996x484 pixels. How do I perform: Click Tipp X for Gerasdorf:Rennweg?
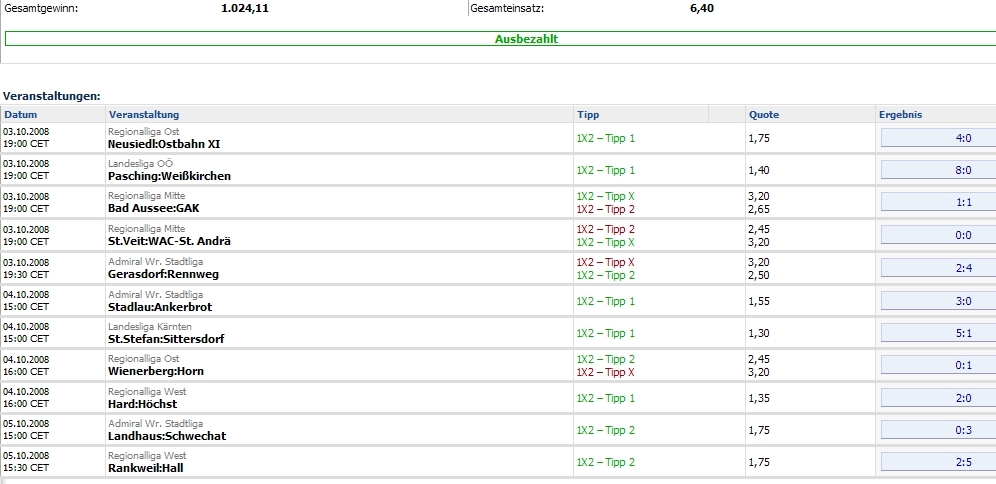pyautogui.click(x=605, y=262)
